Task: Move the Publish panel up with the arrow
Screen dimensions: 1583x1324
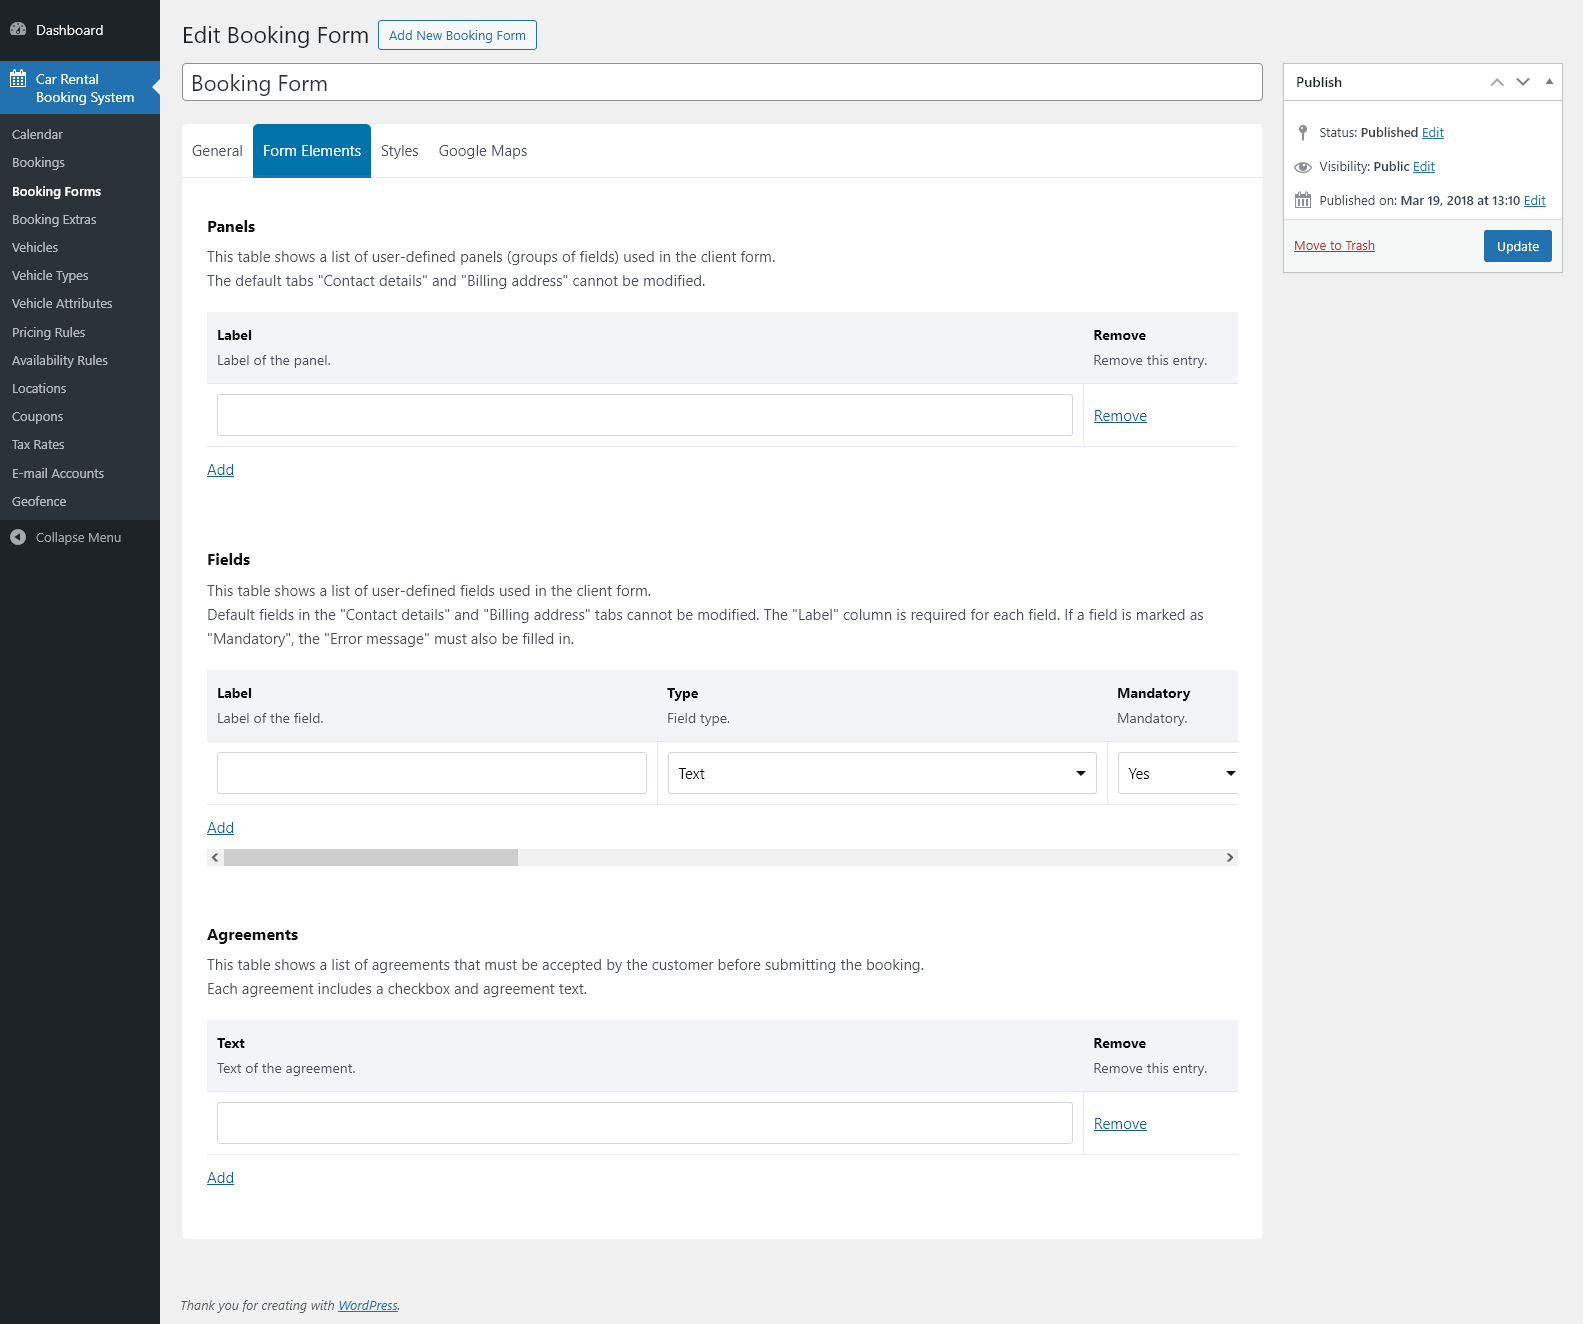Action: click(1497, 82)
